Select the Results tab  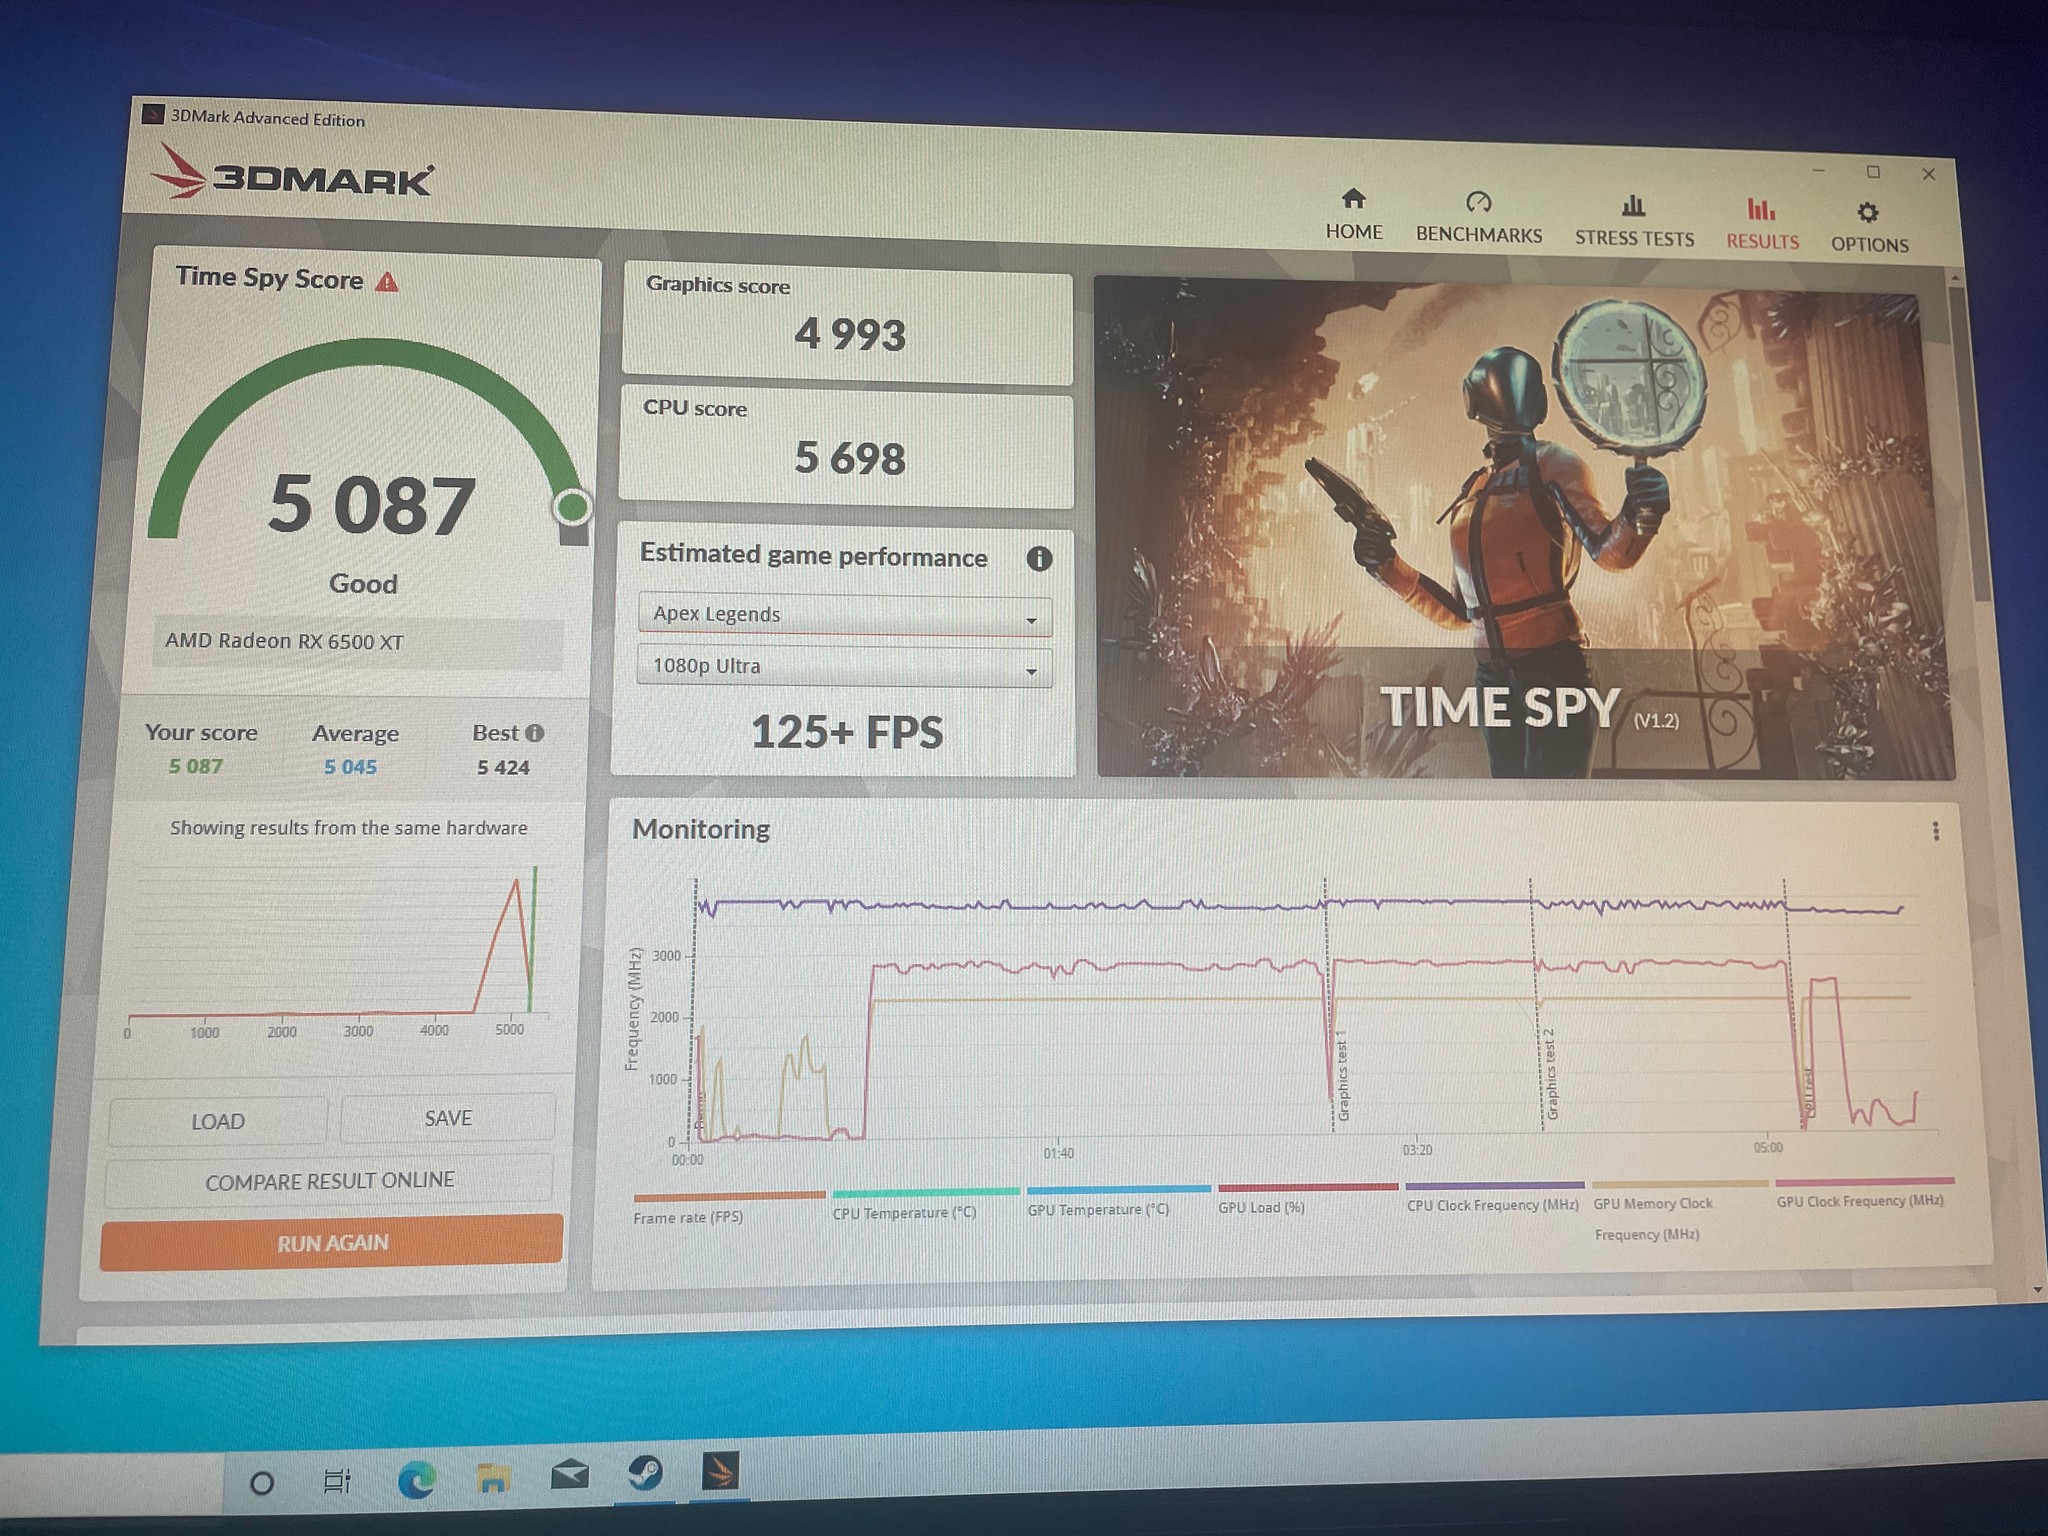pyautogui.click(x=1762, y=225)
